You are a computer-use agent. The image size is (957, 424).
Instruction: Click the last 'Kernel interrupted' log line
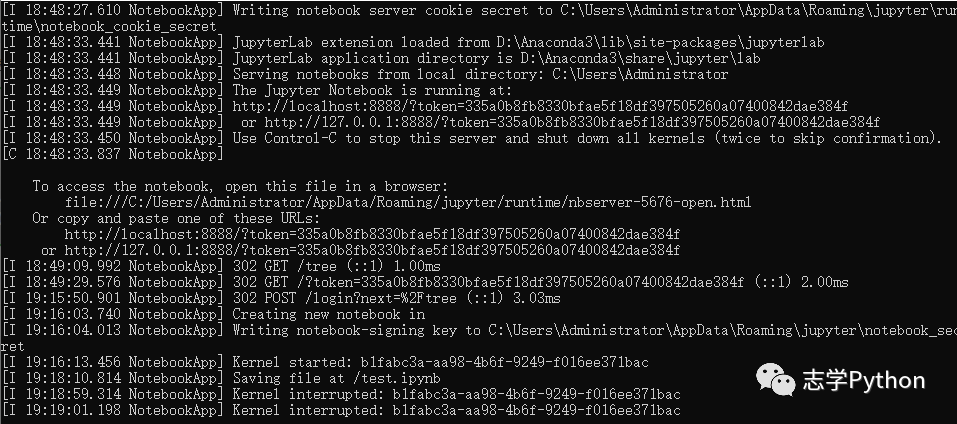341,410
